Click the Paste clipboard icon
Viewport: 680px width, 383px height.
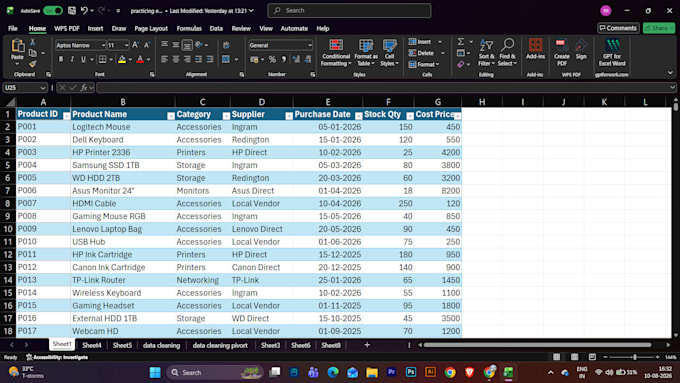point(17,46)
